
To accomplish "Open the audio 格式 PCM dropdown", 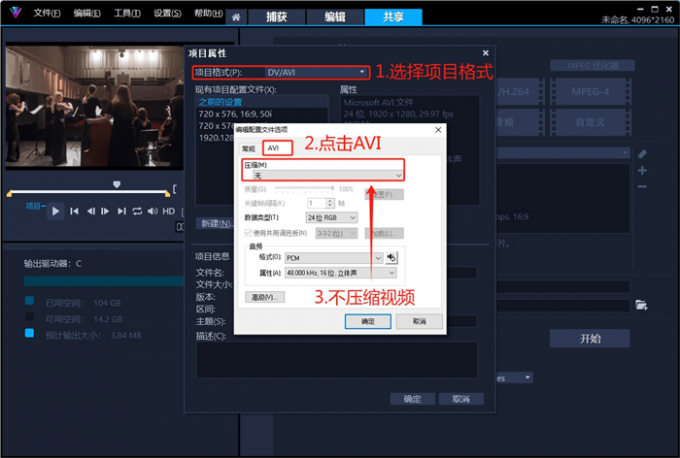I will tap(333, 258).
